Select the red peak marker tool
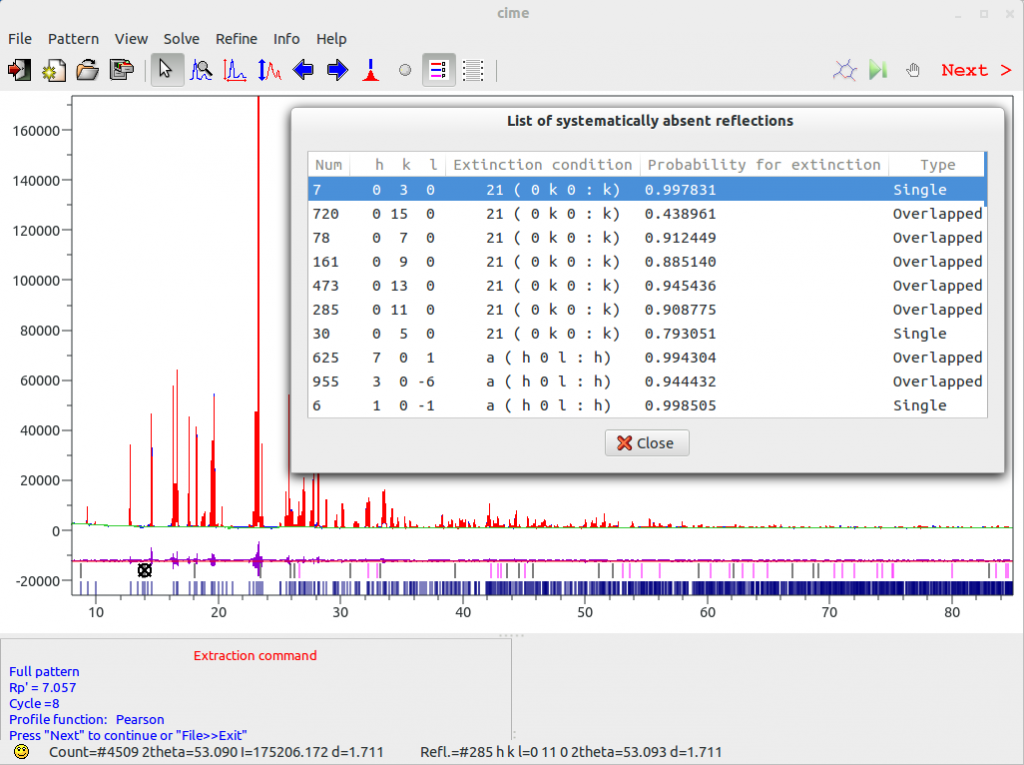The height and width of the screenshot is (765, 1024). point(371,70)
